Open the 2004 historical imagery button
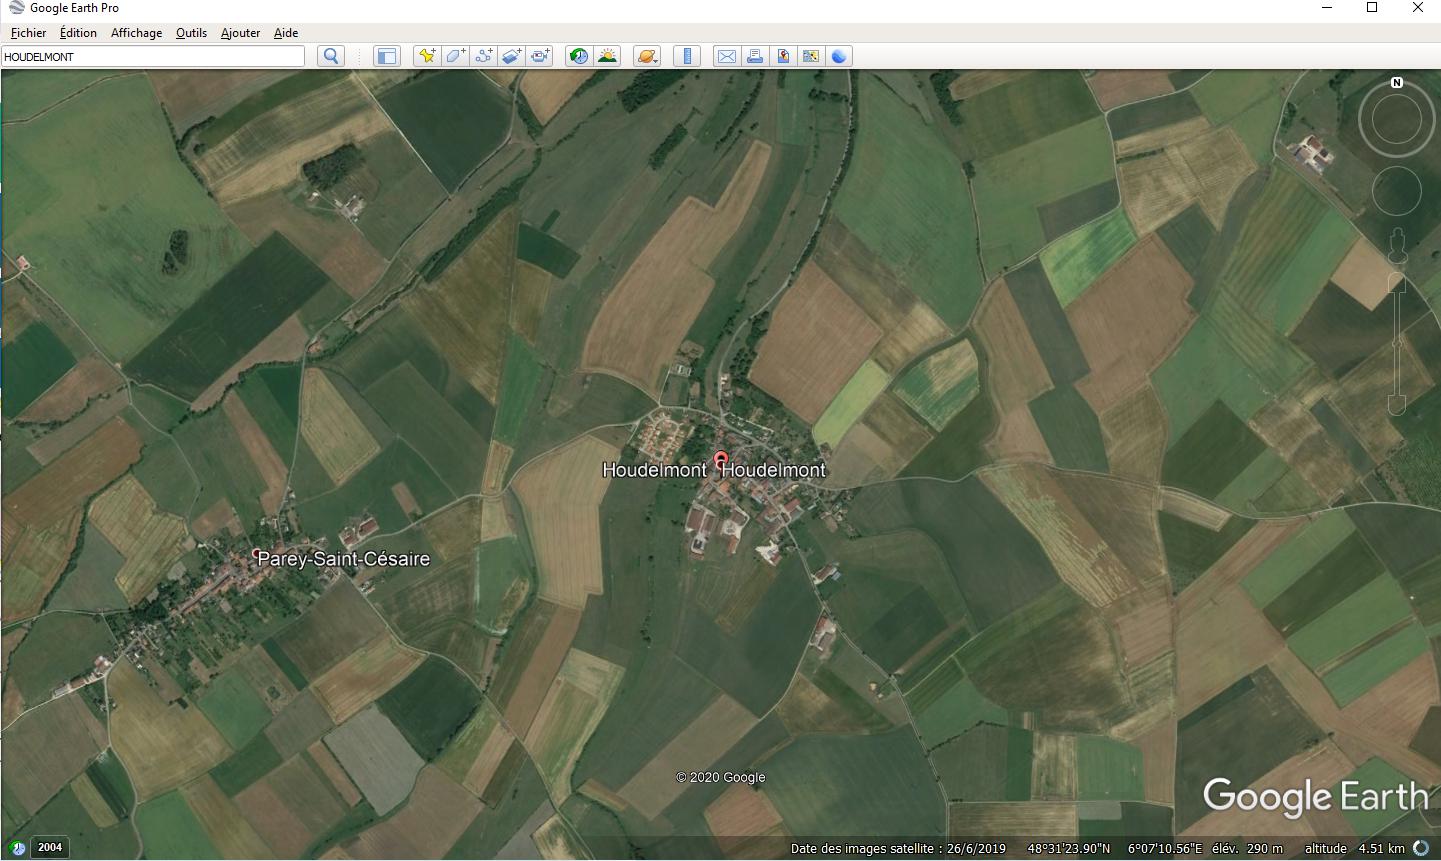This screenshot has height=861, width=1441. pyautogui.click(x=50, y=847)
